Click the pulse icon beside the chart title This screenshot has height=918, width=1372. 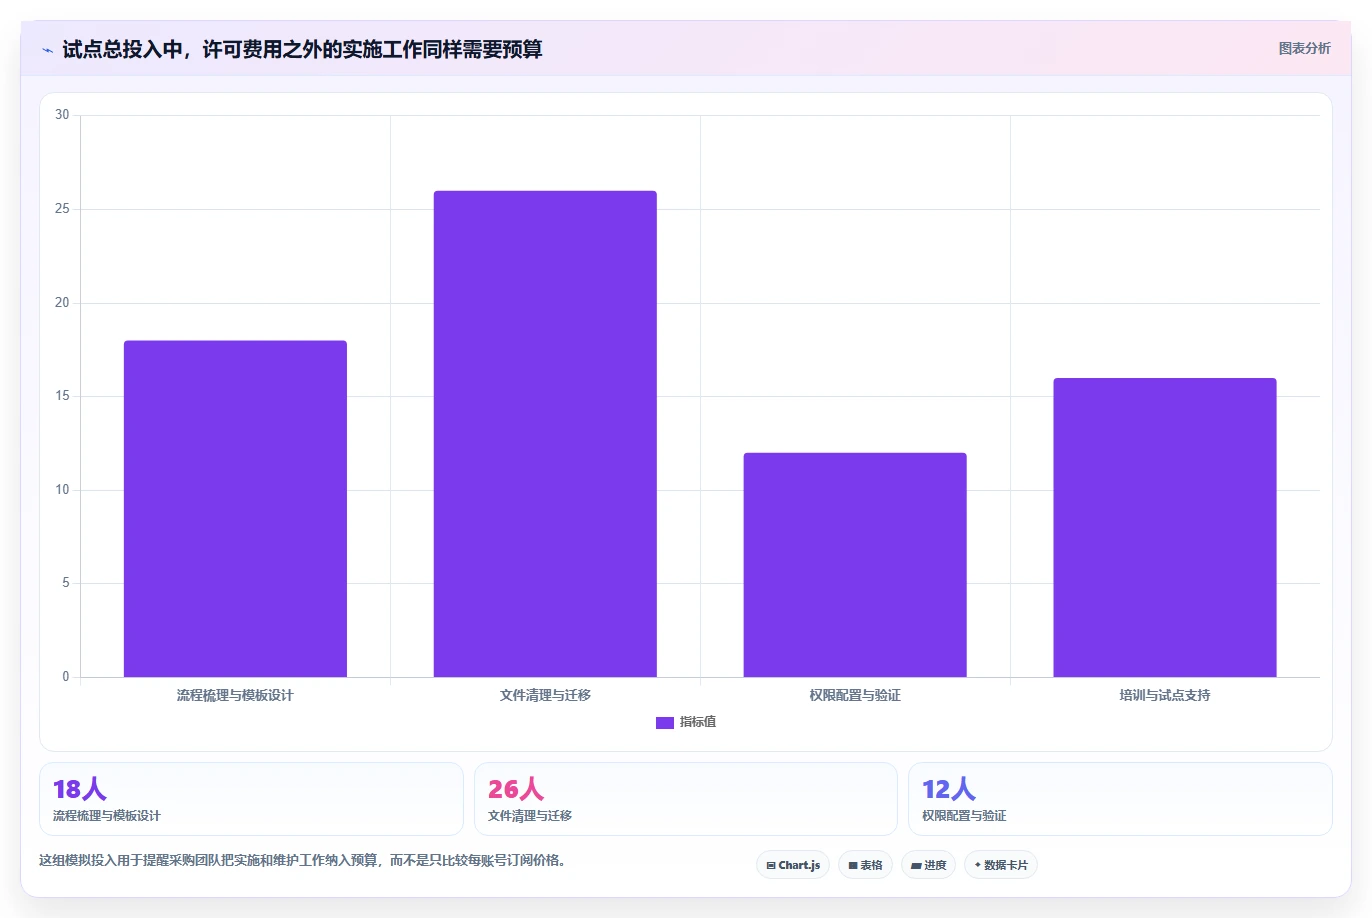click(47, 50)
